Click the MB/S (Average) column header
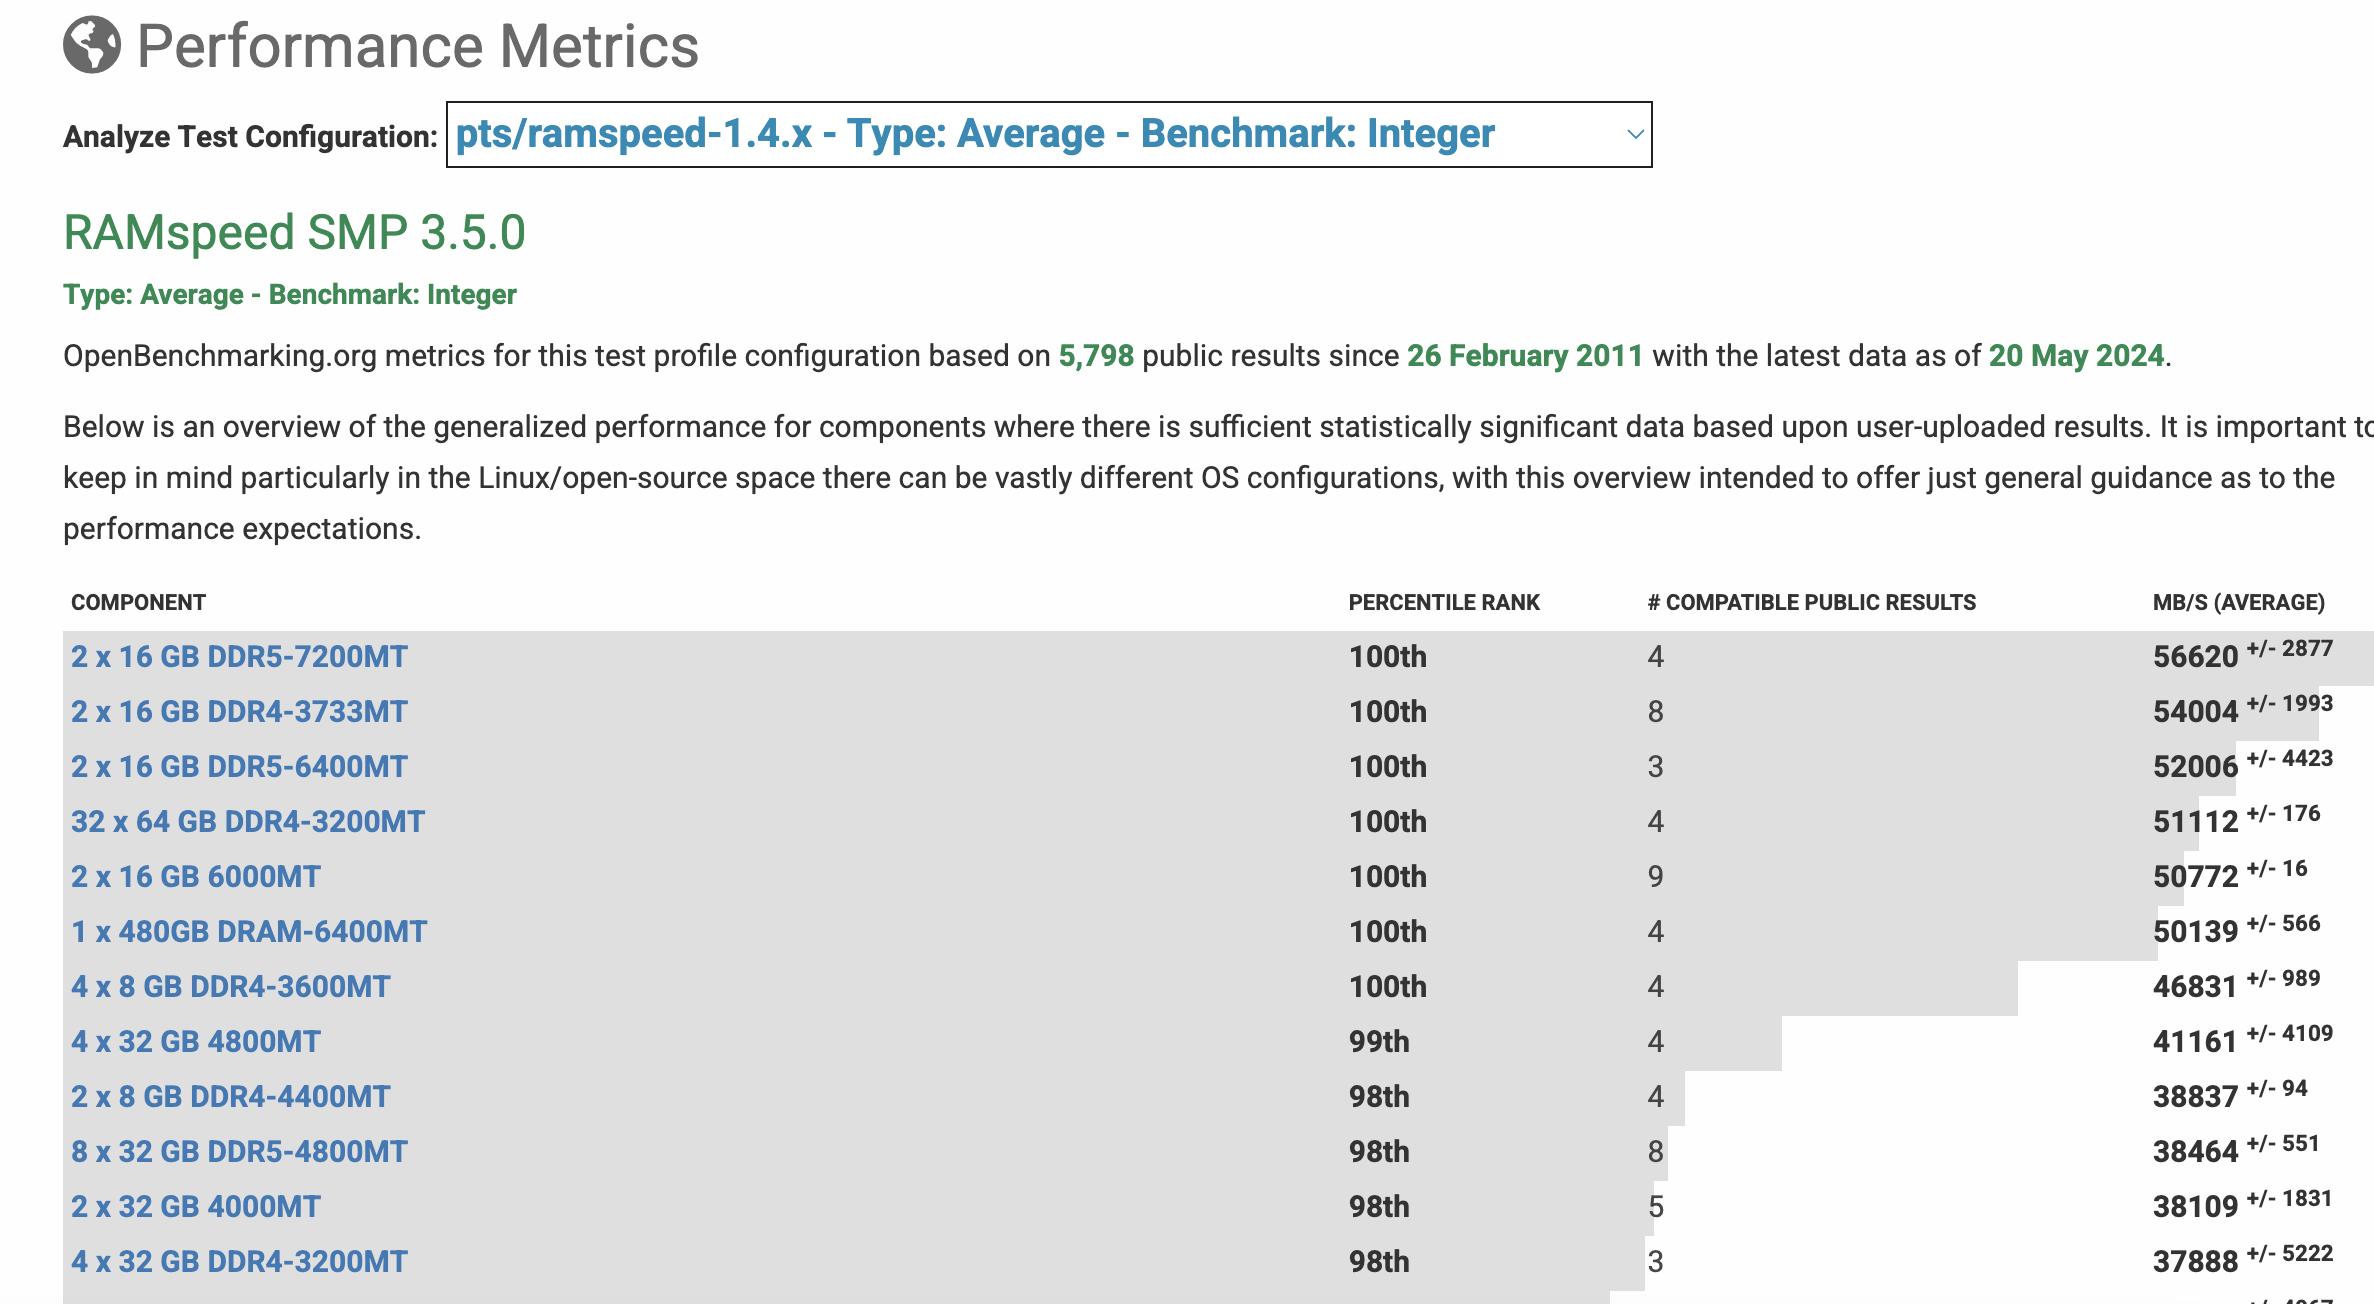Image resolution: width=2374 pixels, height=1304 pixels. tap(2238, 603)
